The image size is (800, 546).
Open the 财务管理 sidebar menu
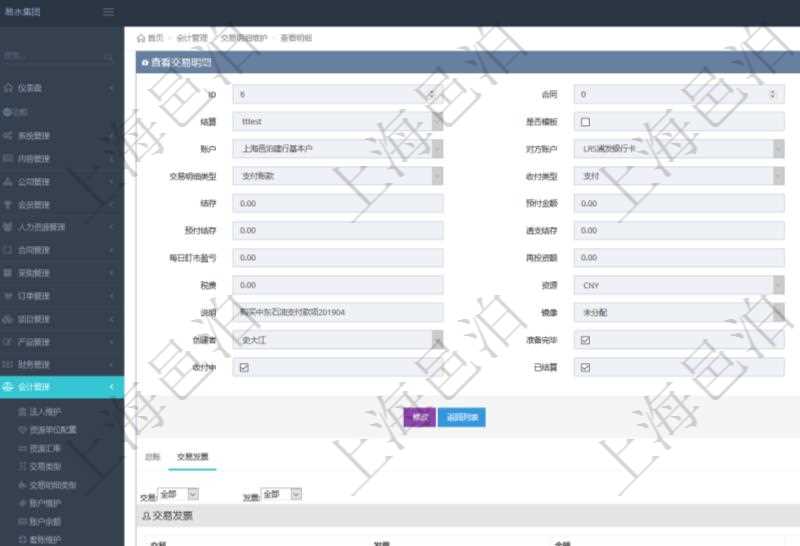point(61,364)
